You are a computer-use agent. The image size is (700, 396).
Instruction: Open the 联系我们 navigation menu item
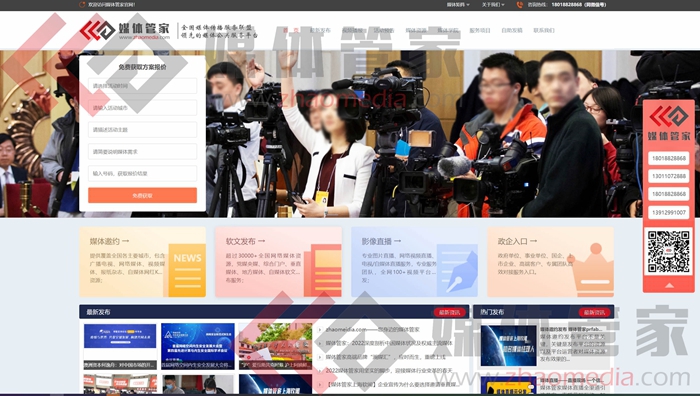click(544, 30)
